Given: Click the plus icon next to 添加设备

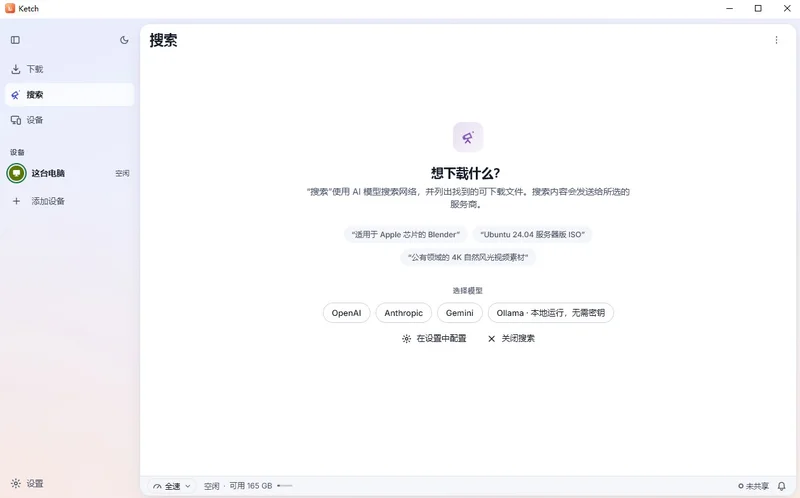Looking at the screenshot, I should [16, 201].
